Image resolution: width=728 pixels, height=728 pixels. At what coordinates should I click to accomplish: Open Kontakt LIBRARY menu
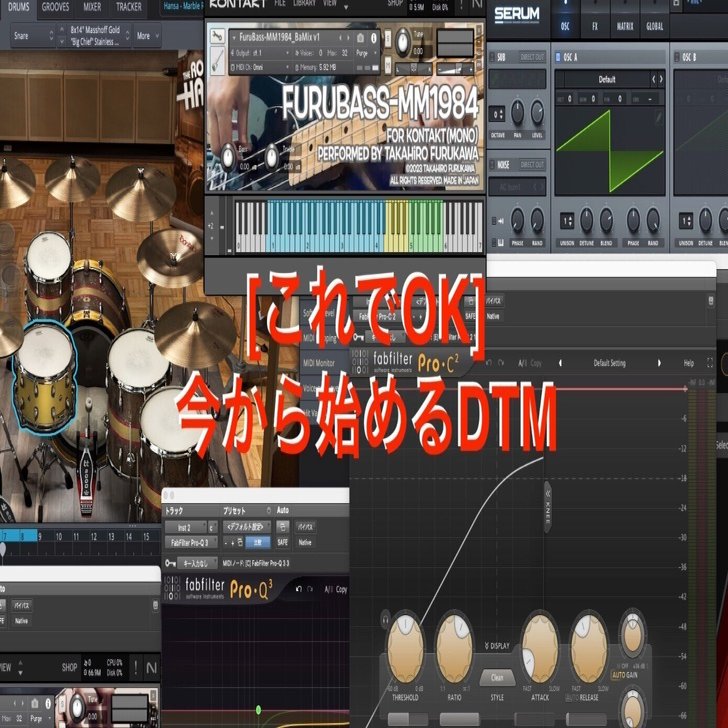point(306,4)
